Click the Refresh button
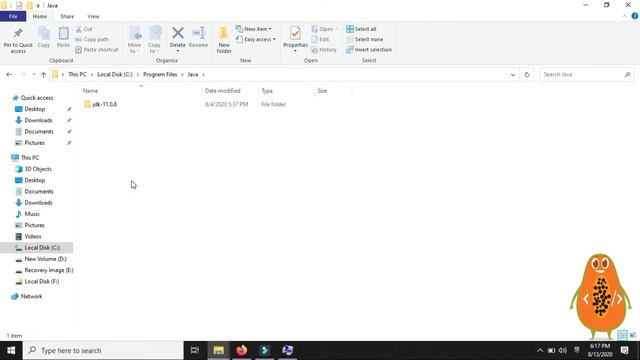The width and height of the screenshot is (640, 360). (527, 75)
